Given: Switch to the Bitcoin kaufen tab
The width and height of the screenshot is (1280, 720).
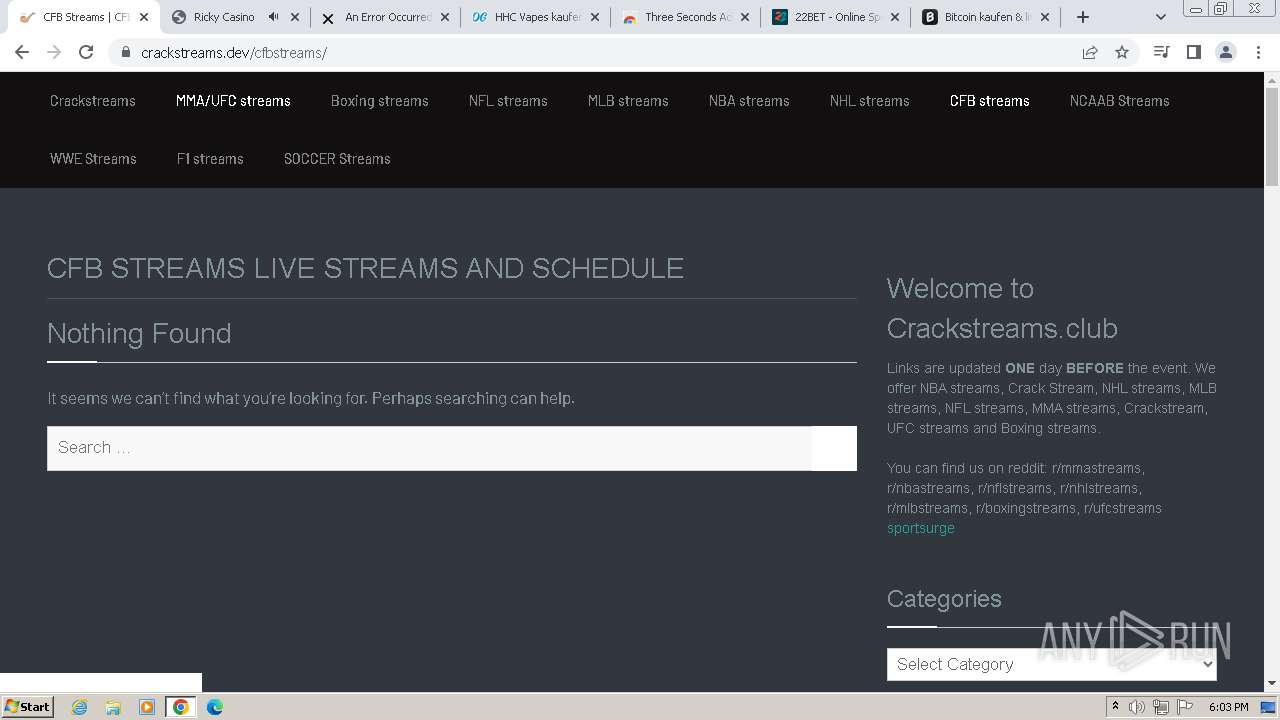Looking at the screenshot, I should (988, 17).
